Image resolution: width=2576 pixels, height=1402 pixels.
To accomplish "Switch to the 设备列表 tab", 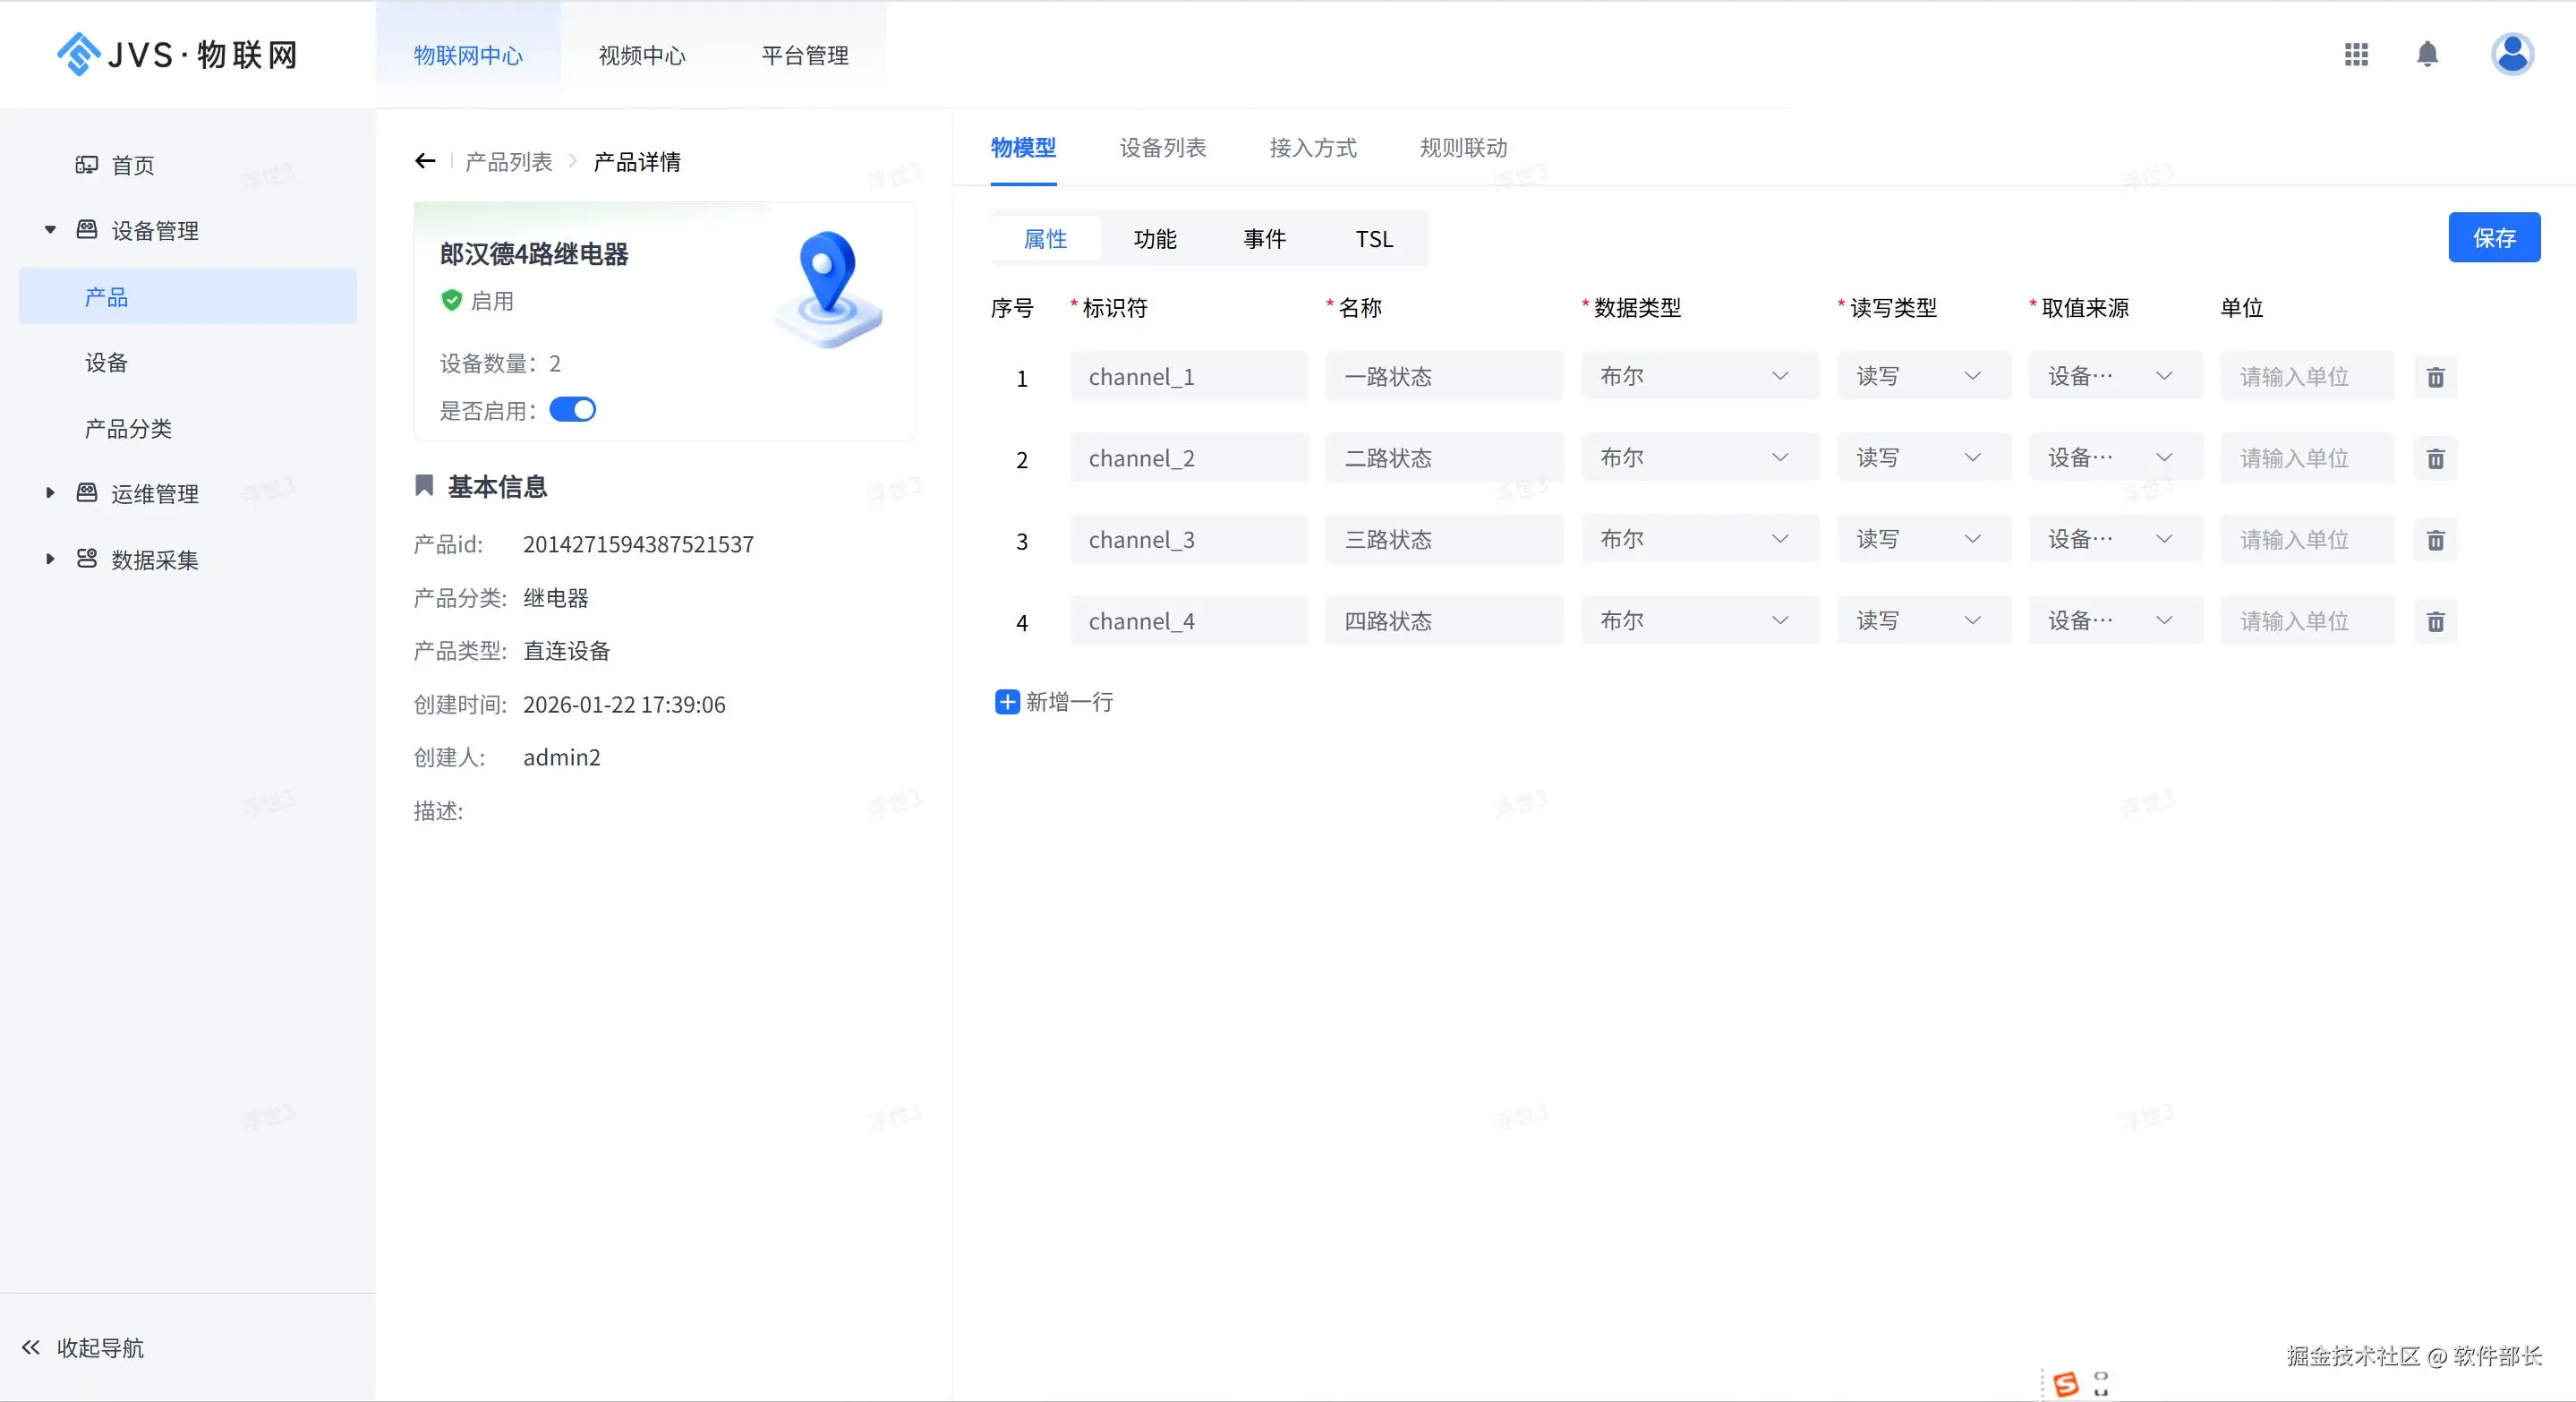I will (x=1162, y=148).
